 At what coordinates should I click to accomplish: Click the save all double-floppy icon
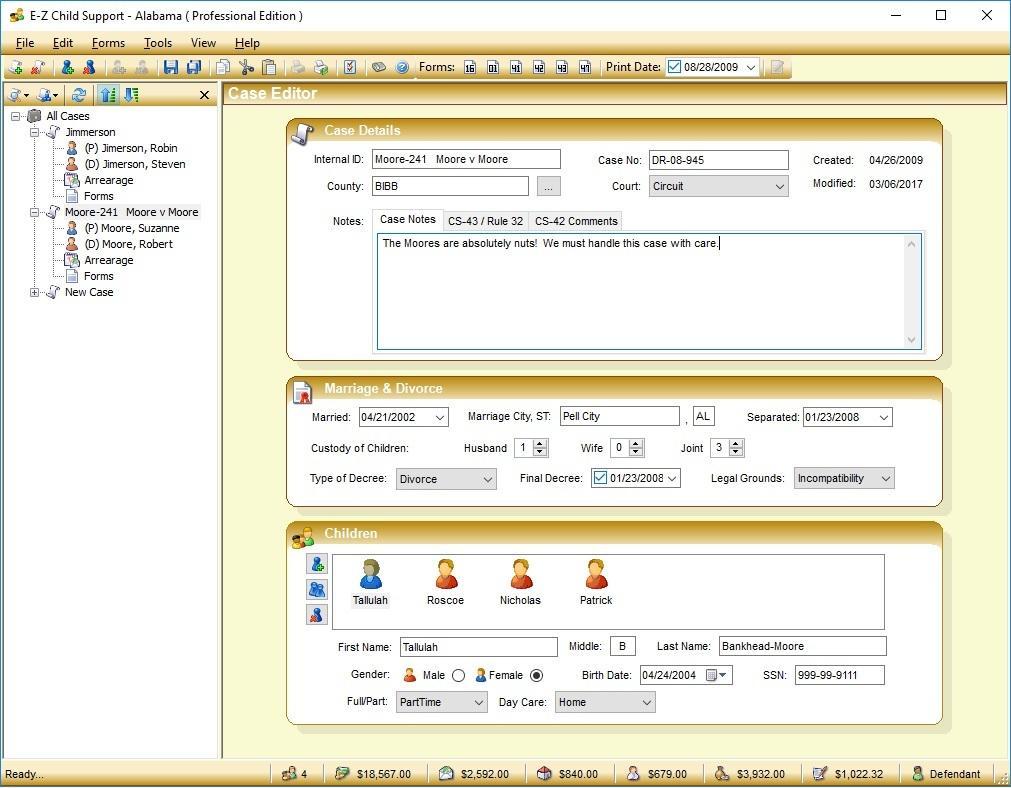click(x=193, y=67)
